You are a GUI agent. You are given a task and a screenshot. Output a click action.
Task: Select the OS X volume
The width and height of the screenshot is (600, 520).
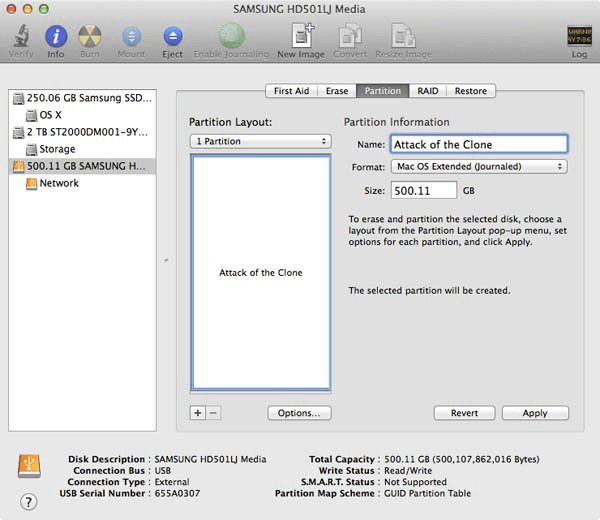(x=82, y=115)
